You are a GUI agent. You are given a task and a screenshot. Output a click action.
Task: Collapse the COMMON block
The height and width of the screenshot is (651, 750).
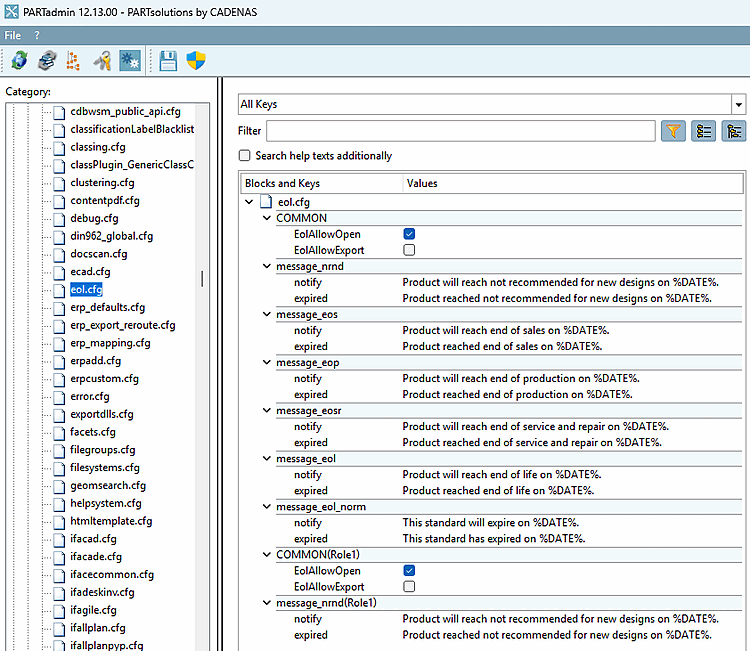pyautogui.click(x=267, y=218)
